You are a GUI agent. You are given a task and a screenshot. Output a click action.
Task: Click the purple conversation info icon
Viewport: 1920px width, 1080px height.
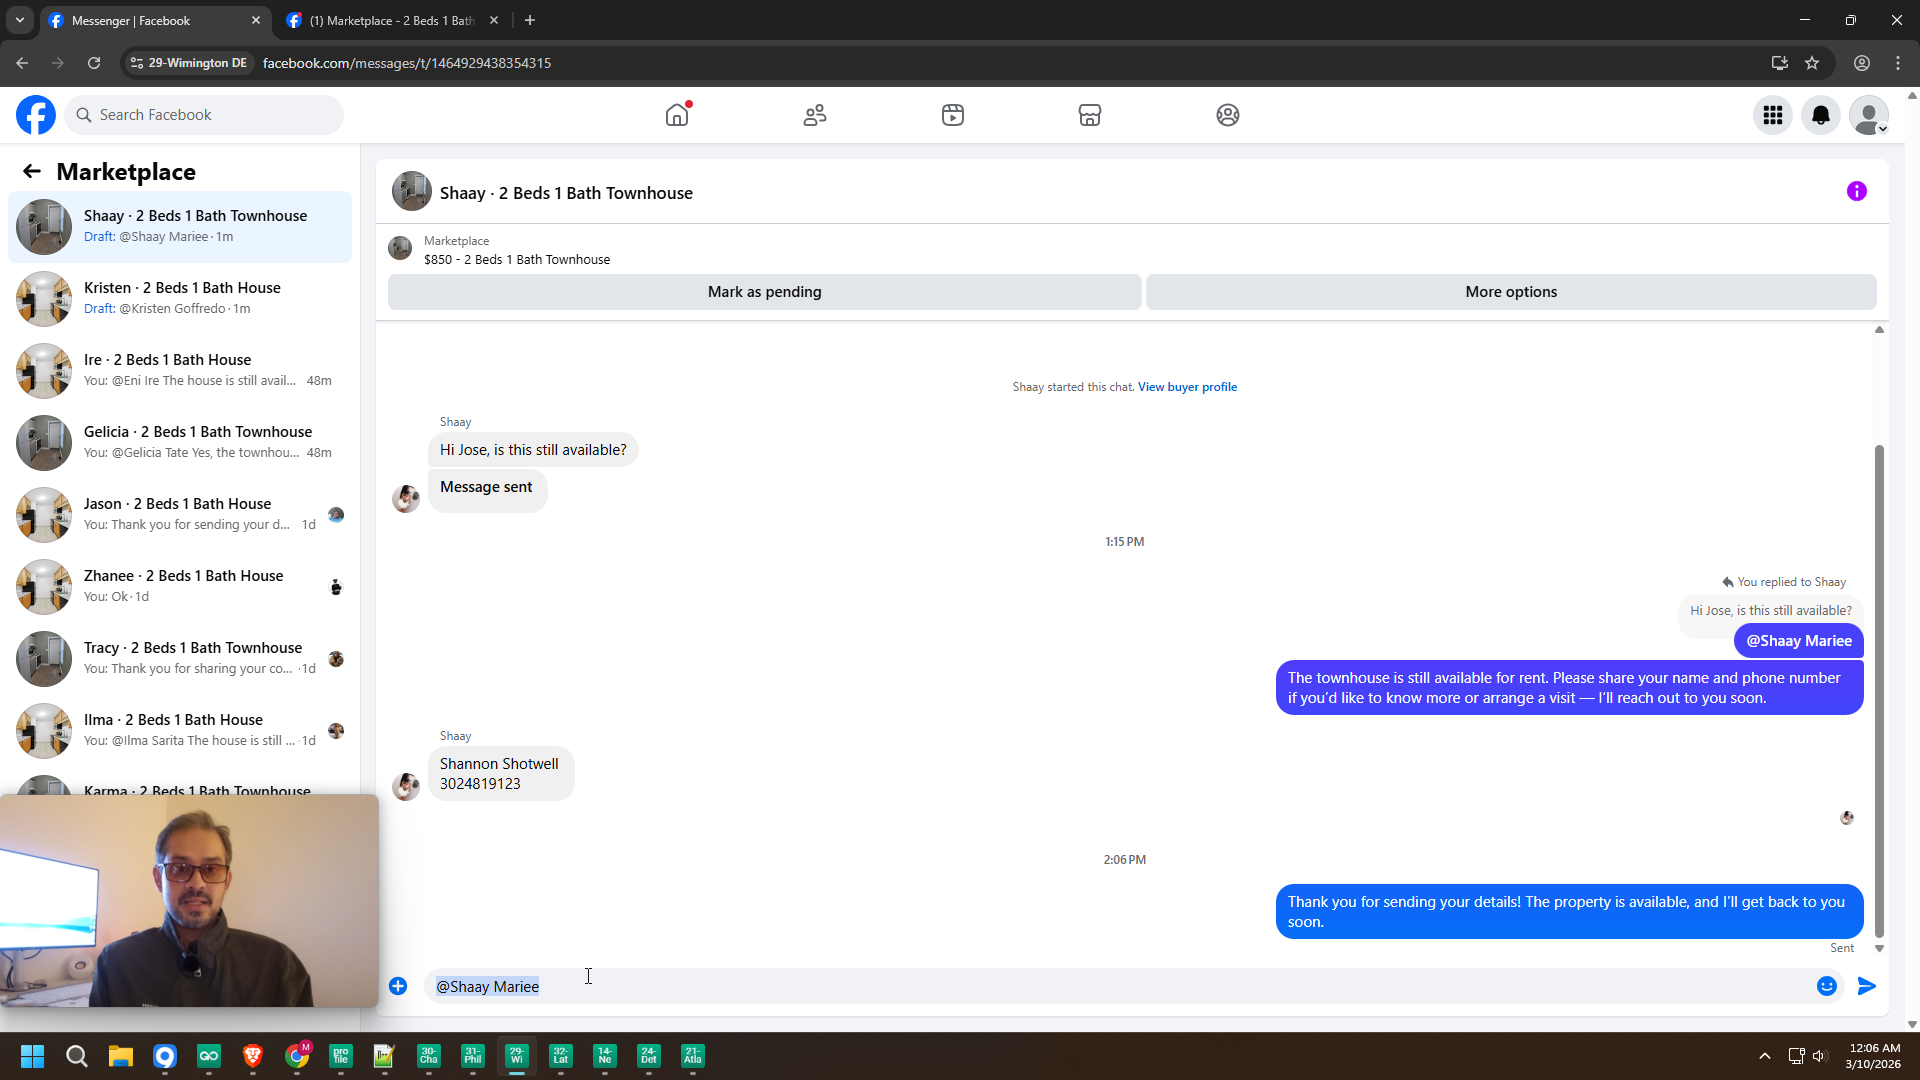[x=1856, y=191]
